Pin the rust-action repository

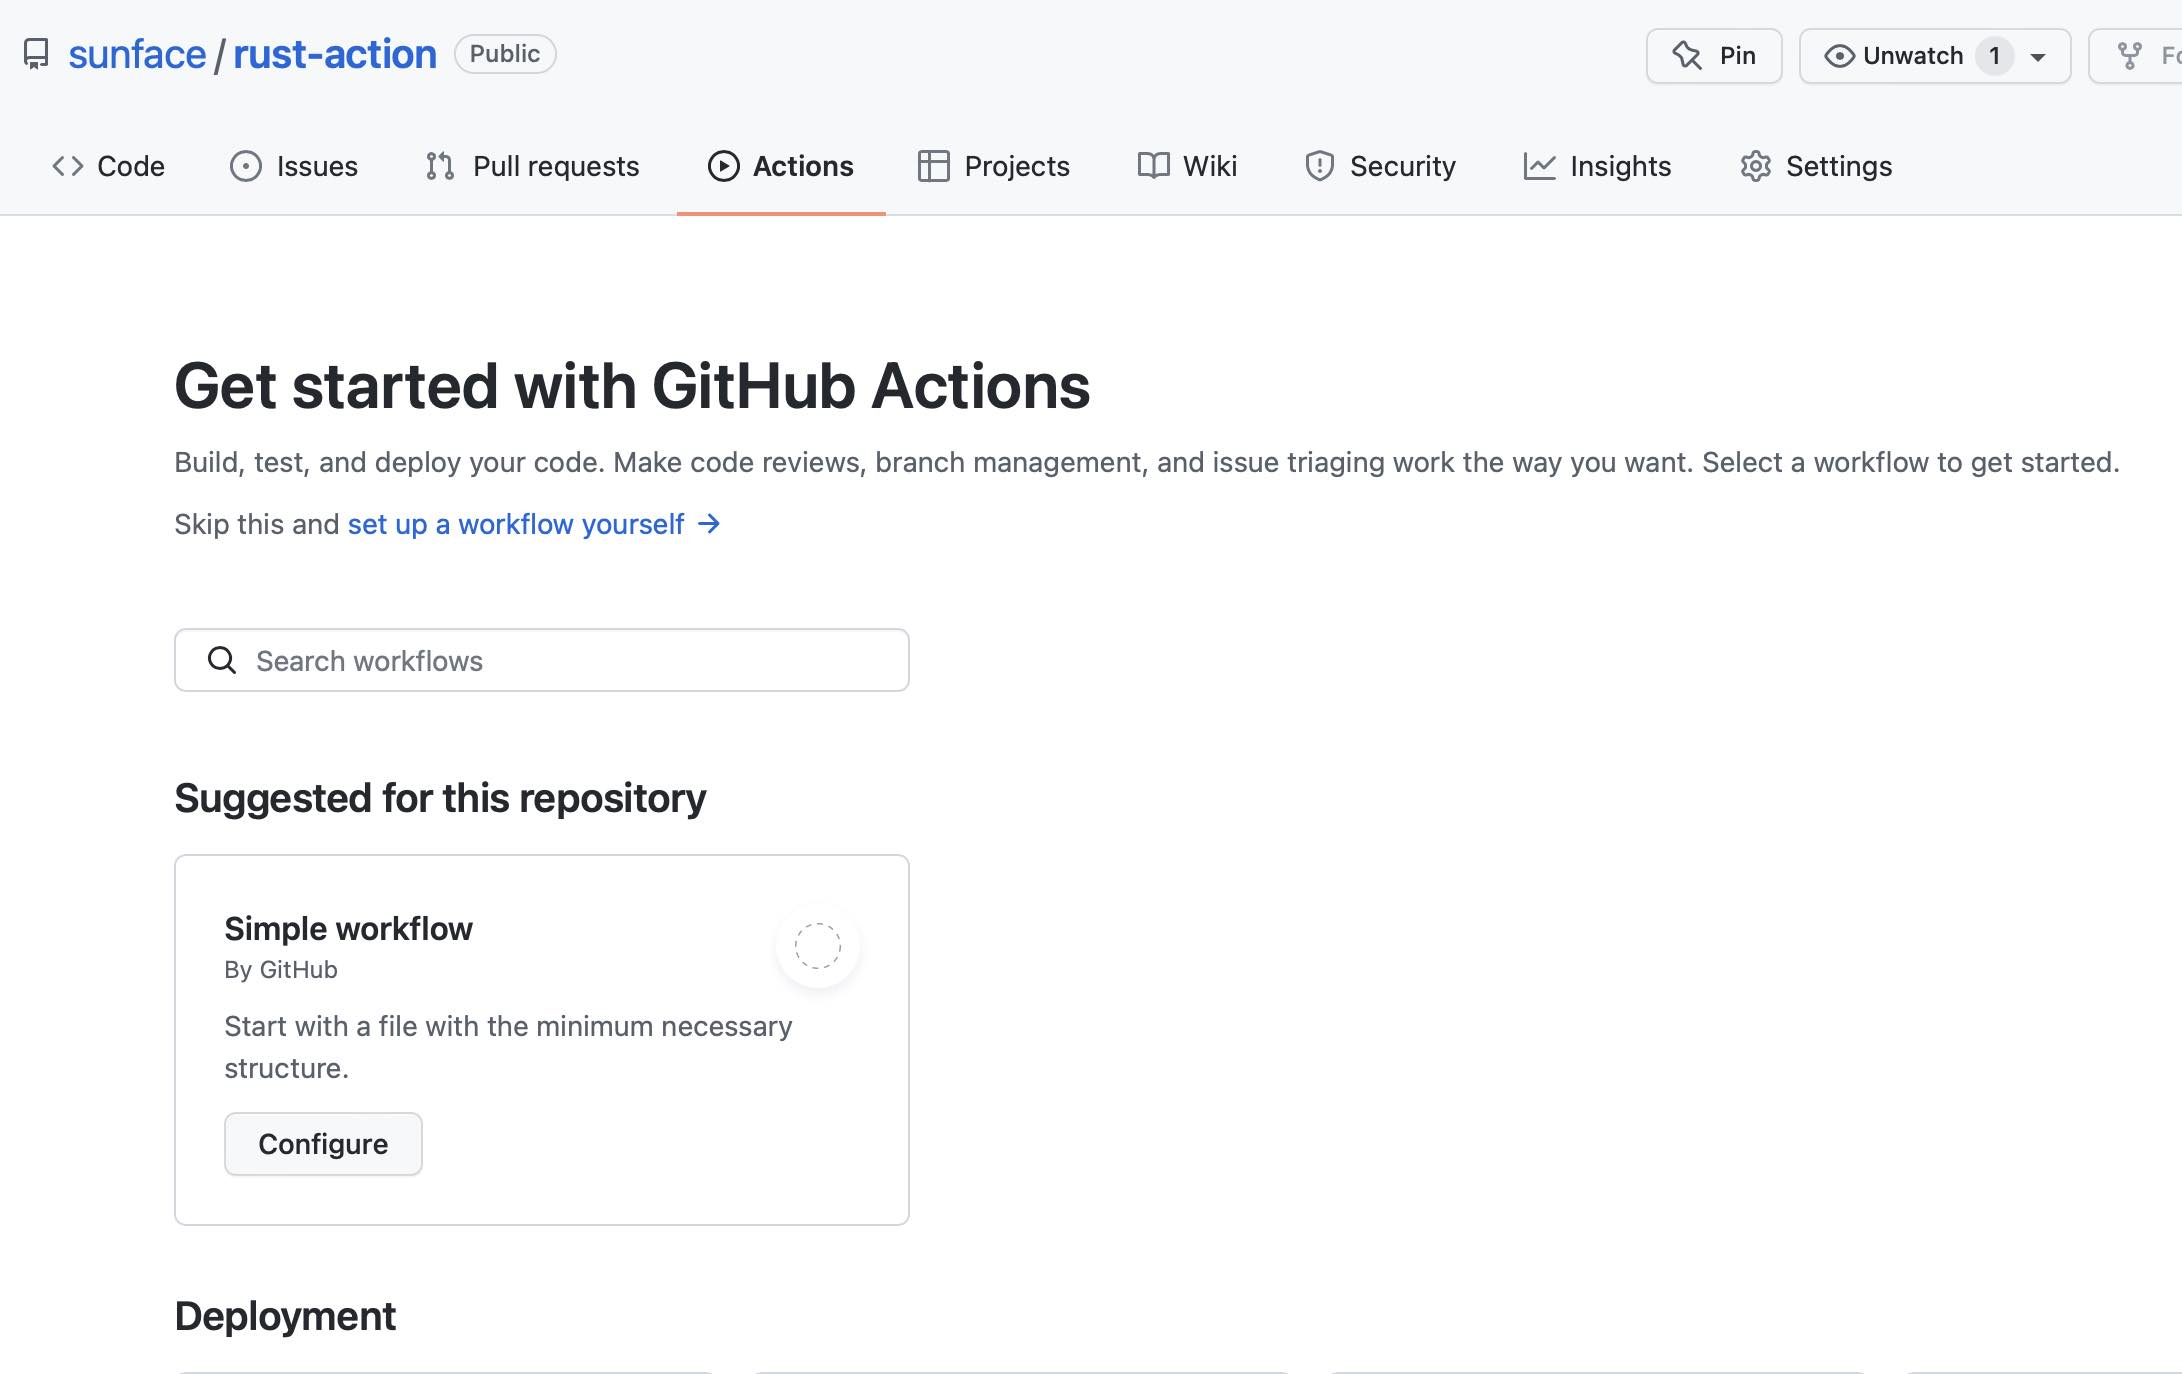pos(1714,56)
